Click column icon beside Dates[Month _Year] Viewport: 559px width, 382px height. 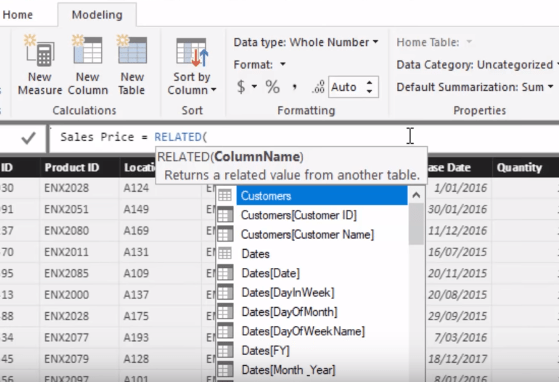click(225, 370)
